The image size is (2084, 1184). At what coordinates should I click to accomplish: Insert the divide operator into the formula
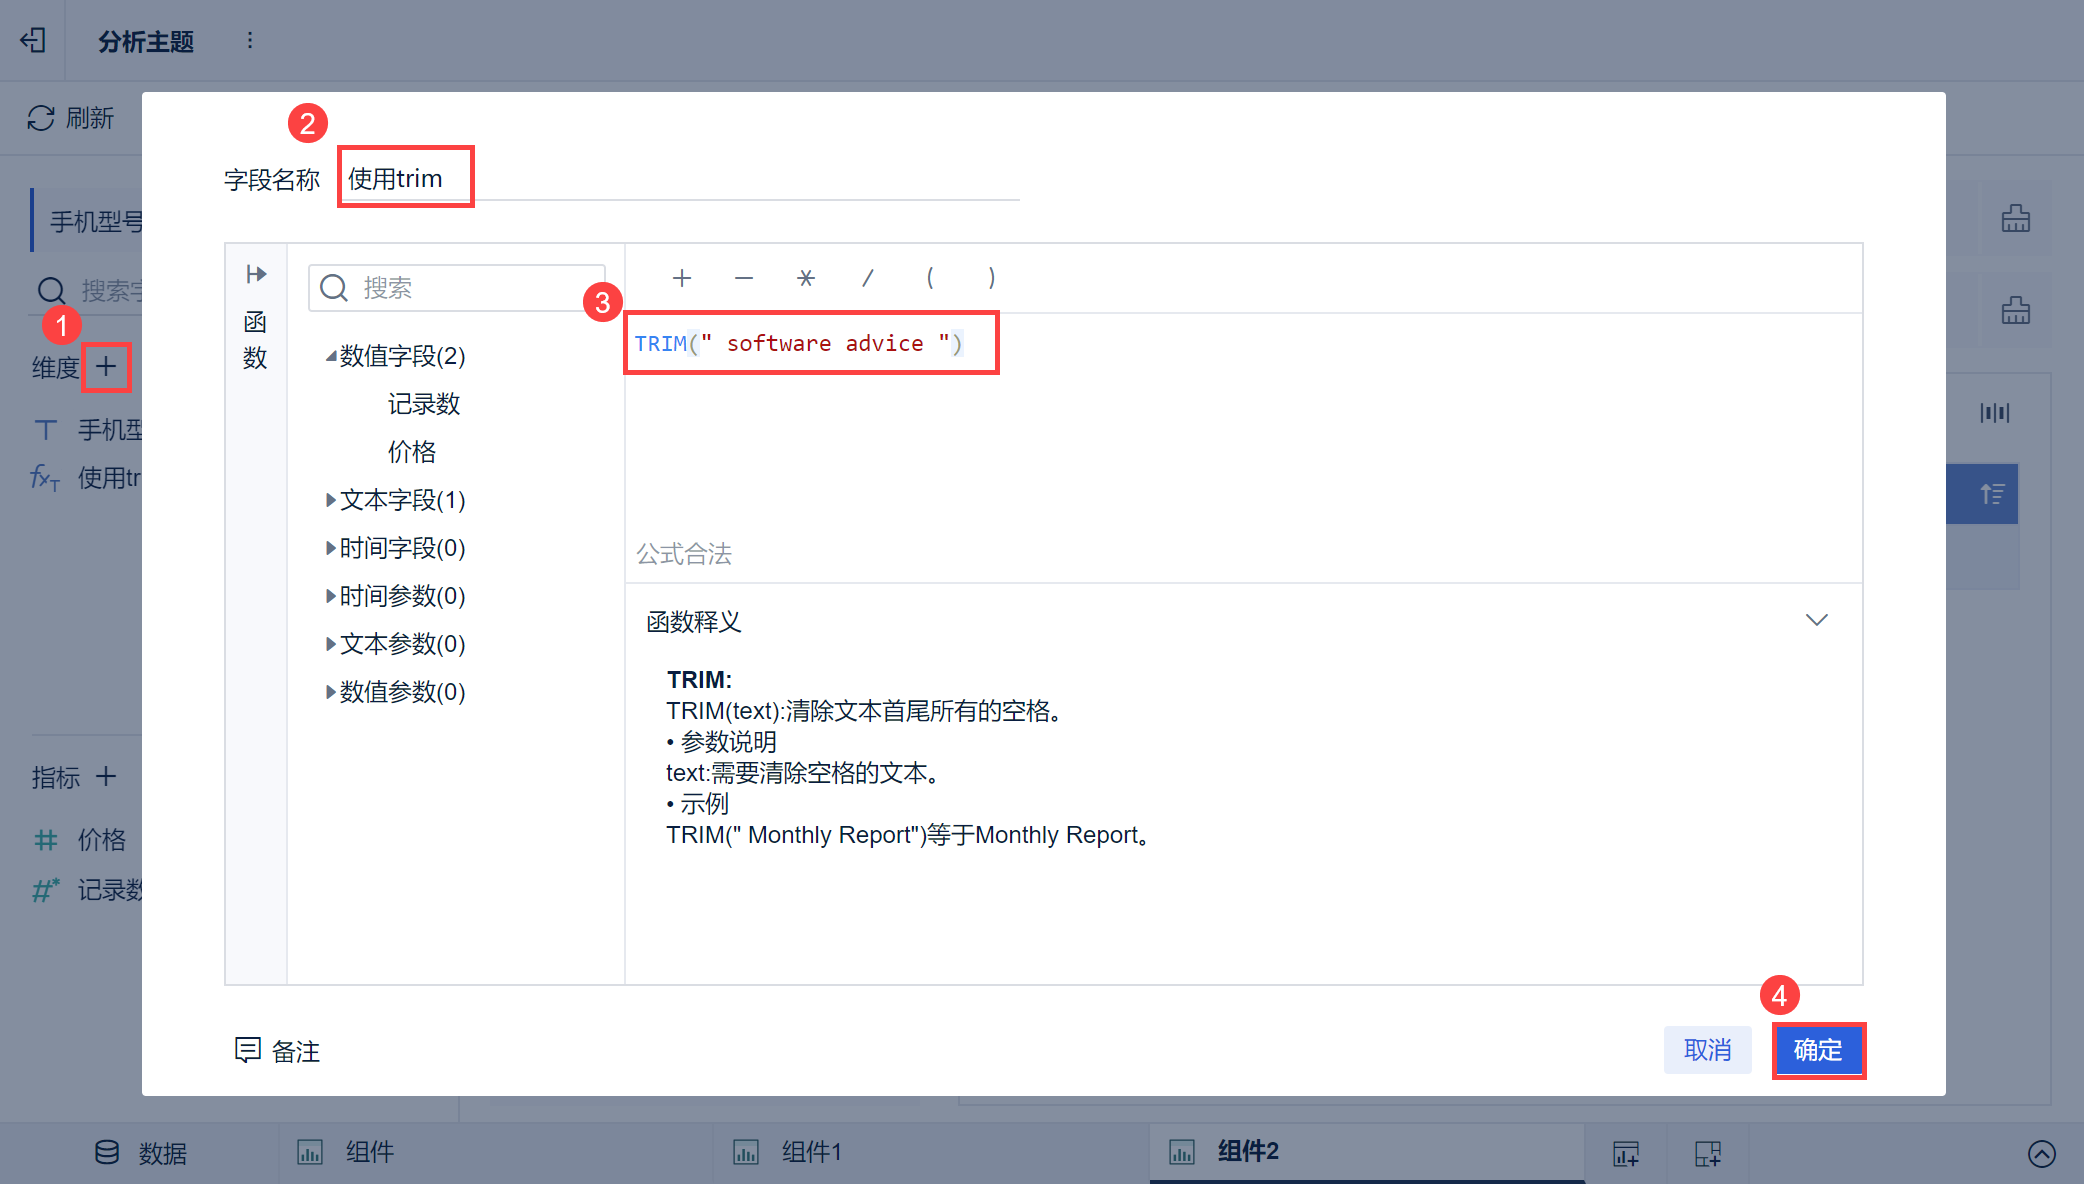coord(868,278)
